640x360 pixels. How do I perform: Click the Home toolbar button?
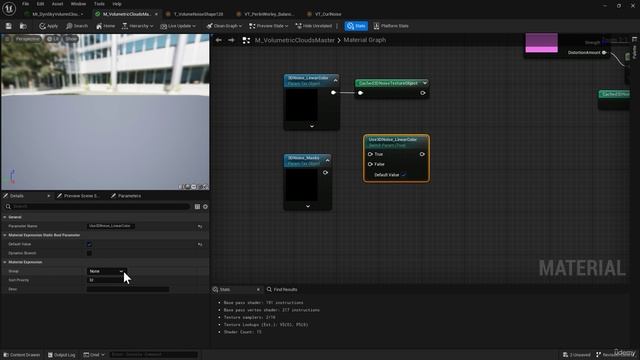pyautogui.click(x=105, y=26)
